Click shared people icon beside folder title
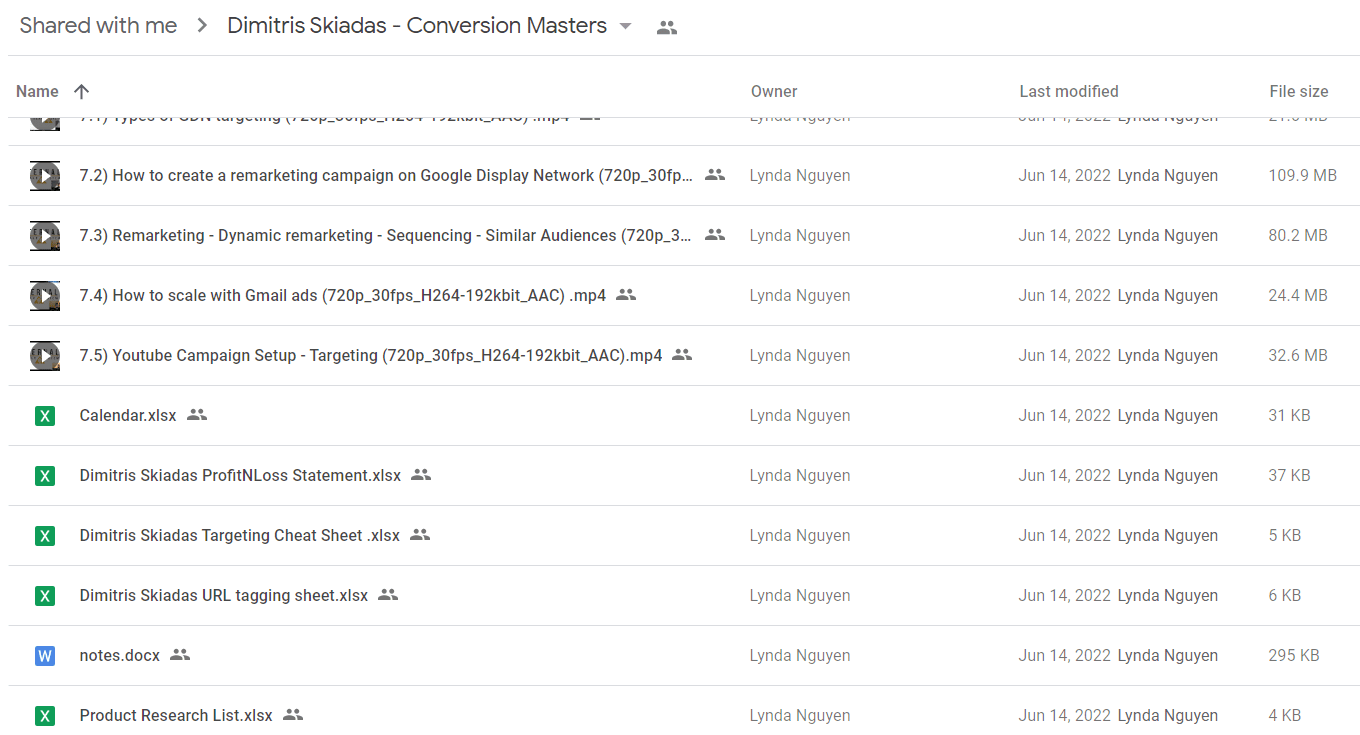This screenshot has height=735, width=1360. point(667,28)
